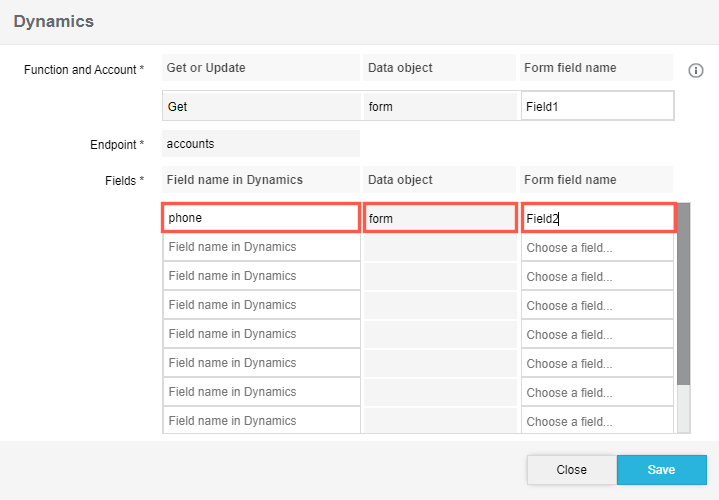Click the info icon beside Form field name
The width and height of the screenshot is (719, 500).
click(x=696, y=70)
